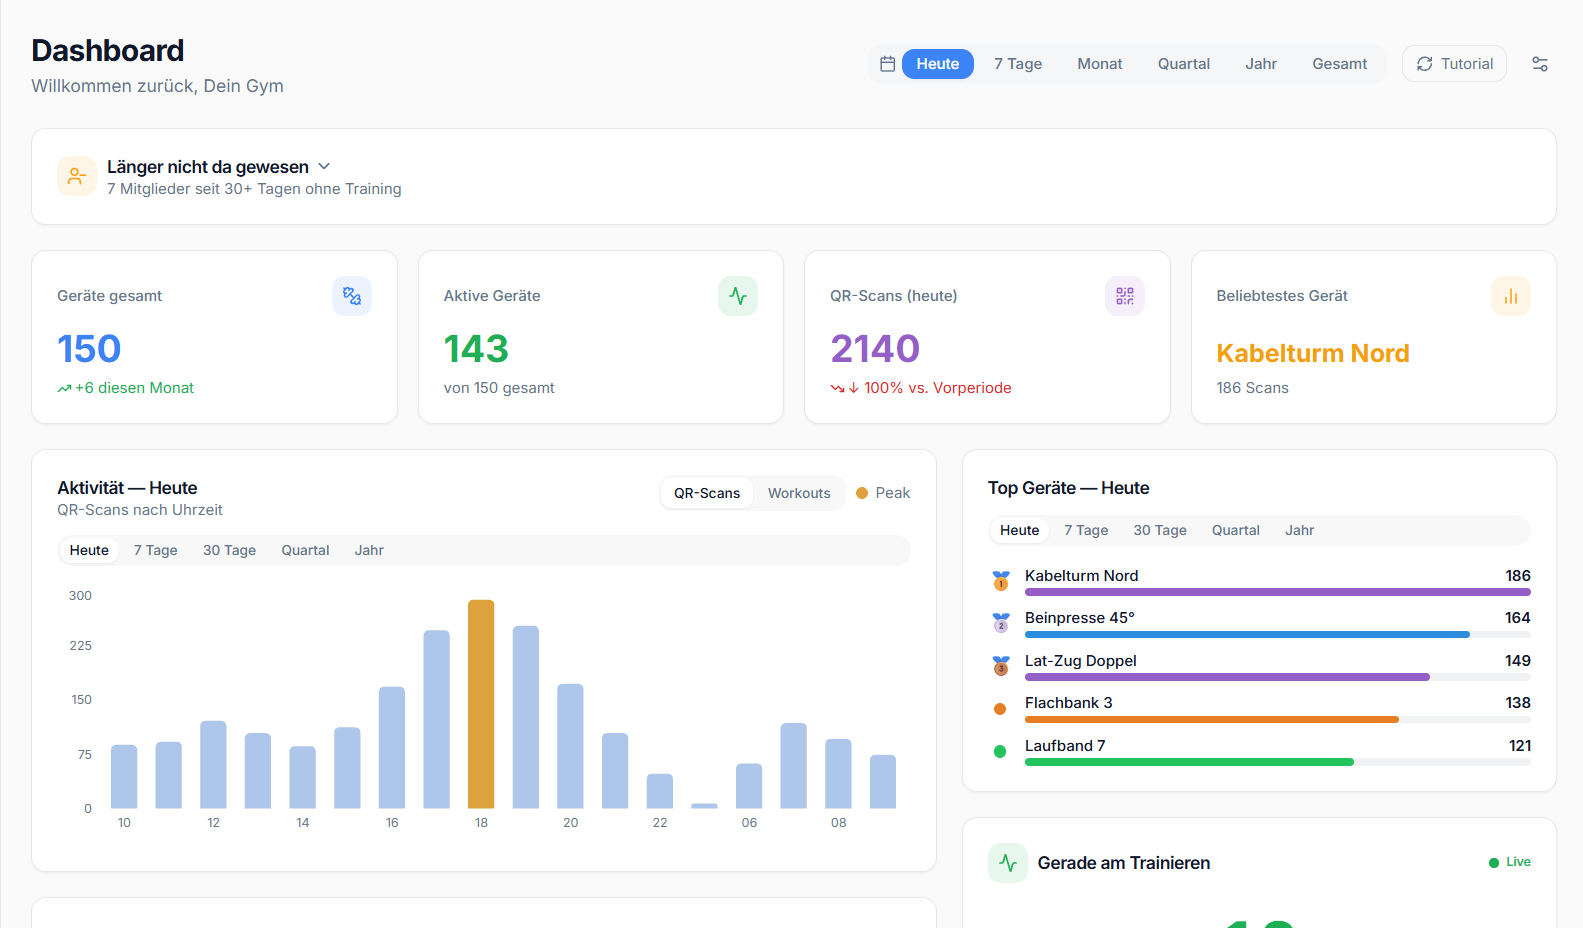Screen dimensions: 1583x928
Task: Choose Quartal in the Top Geräte panel
Action: (1236, 530)
